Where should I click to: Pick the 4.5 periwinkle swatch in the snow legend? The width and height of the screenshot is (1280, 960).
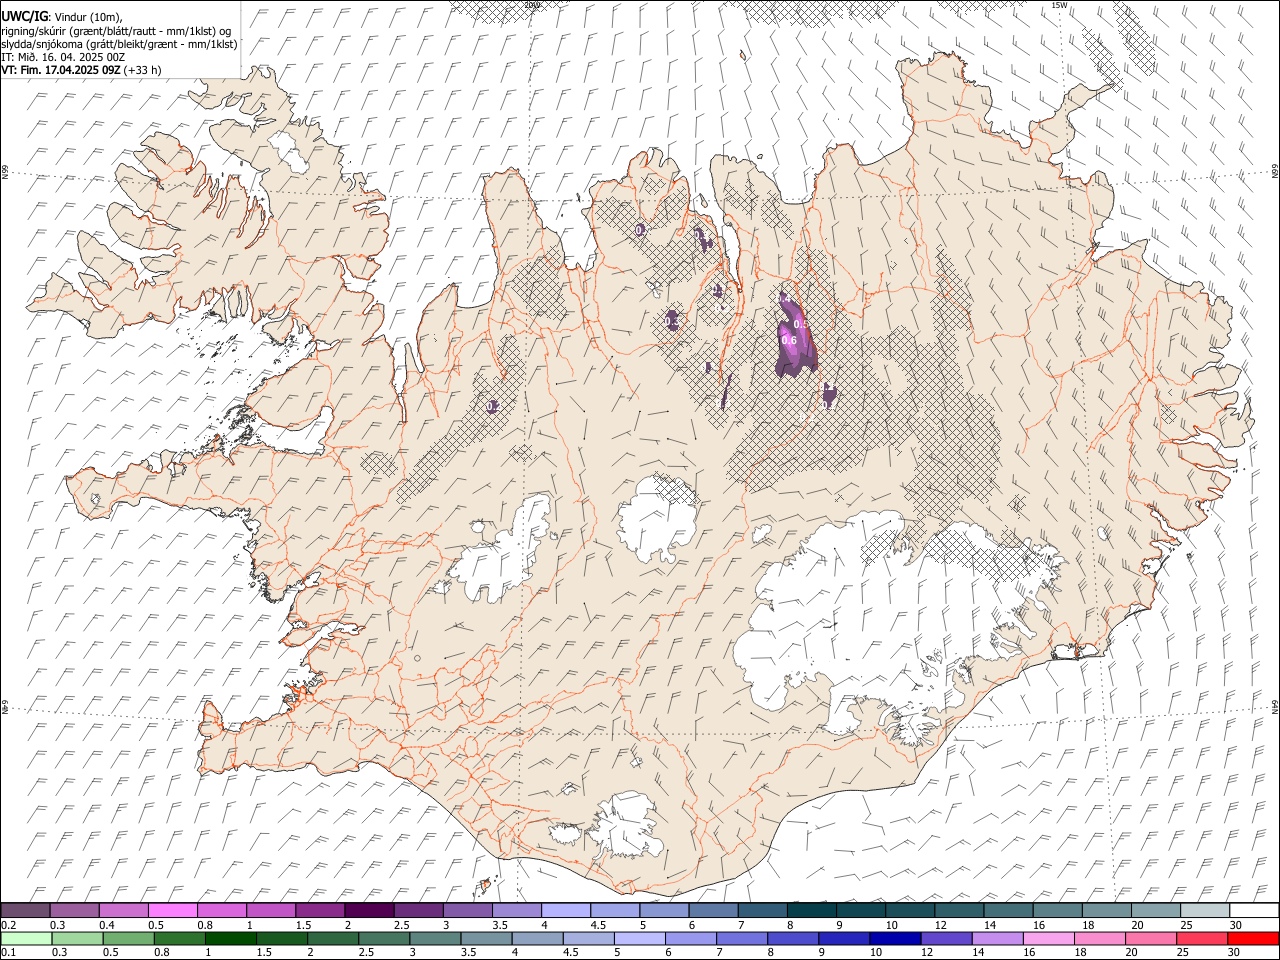pos(615,910)
